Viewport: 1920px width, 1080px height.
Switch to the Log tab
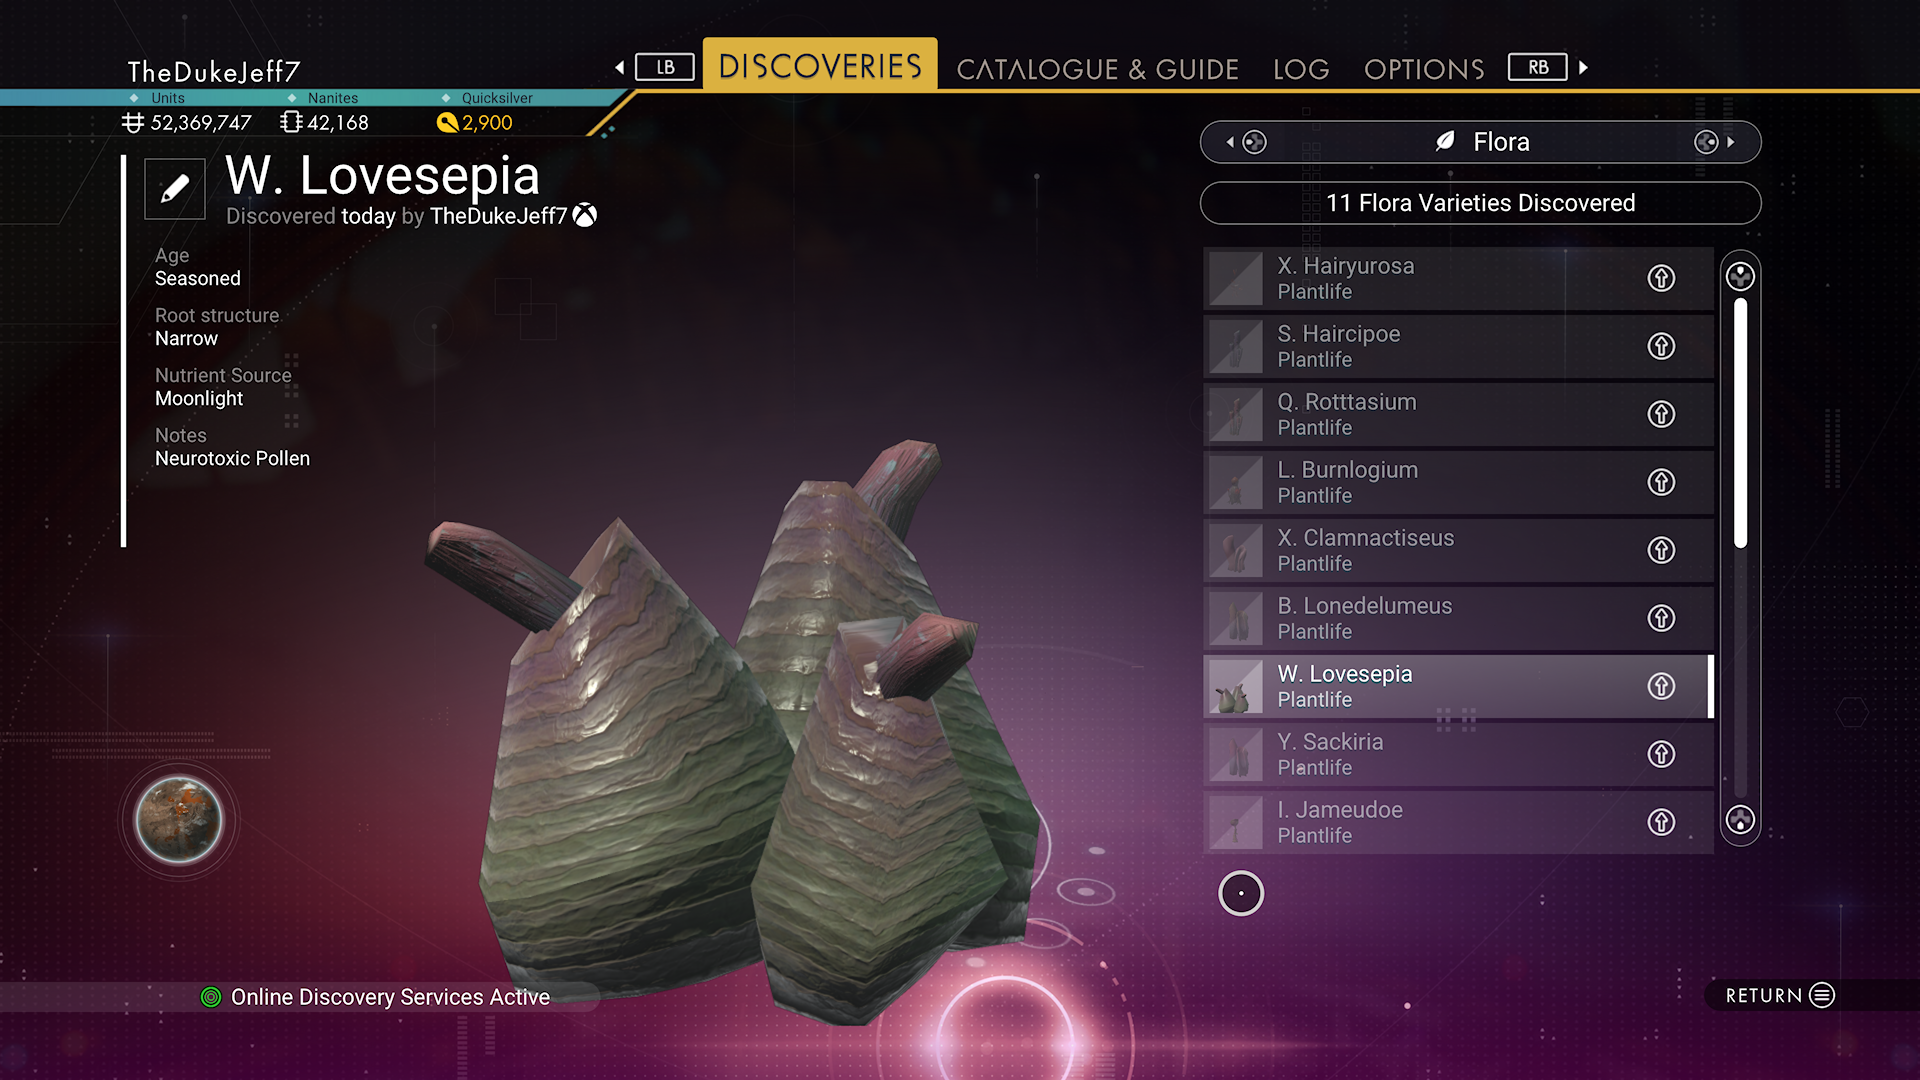pos(1301,69)
